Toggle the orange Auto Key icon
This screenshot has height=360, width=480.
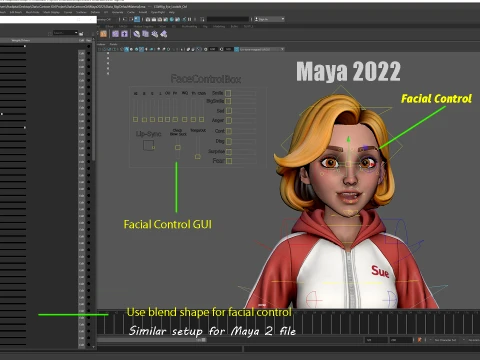coord(420,340)
